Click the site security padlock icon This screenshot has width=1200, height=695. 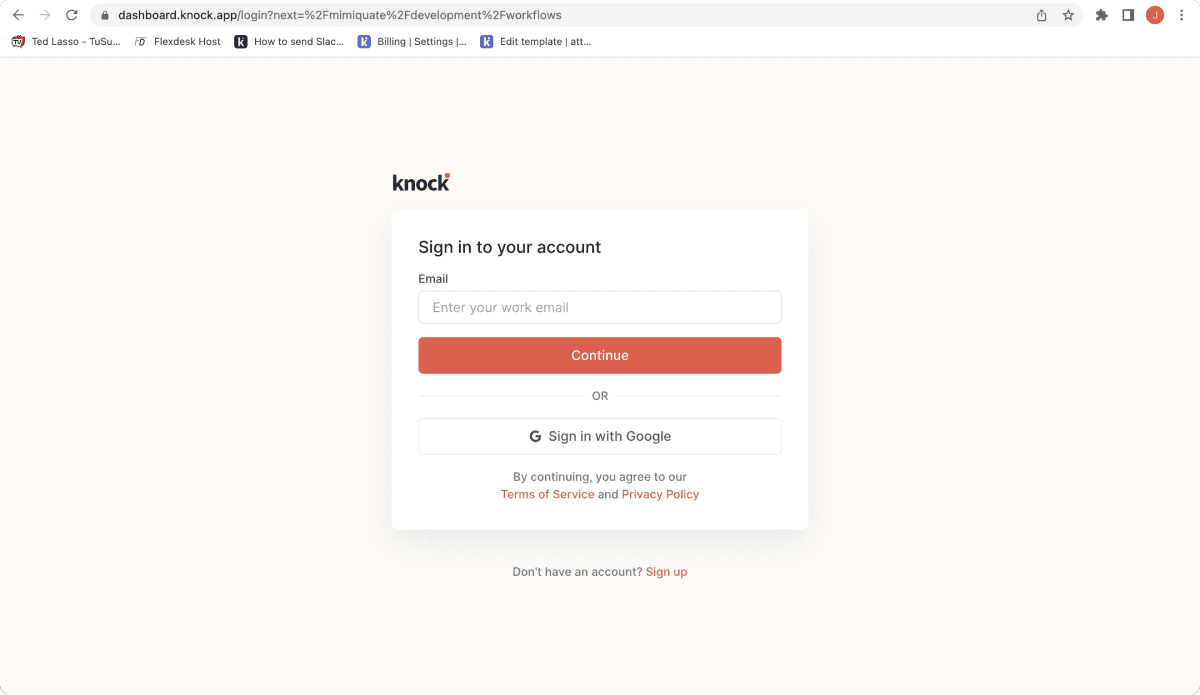(x=104, y=15)
